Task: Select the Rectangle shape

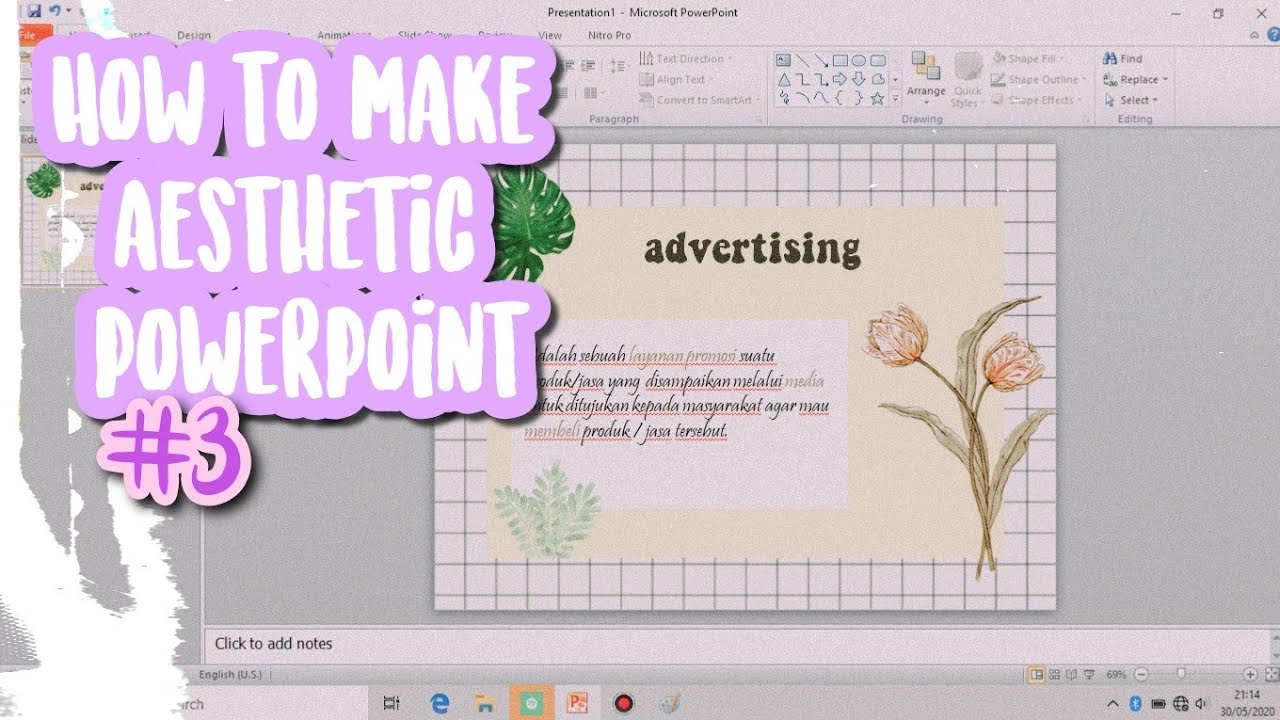Action: 841,59
